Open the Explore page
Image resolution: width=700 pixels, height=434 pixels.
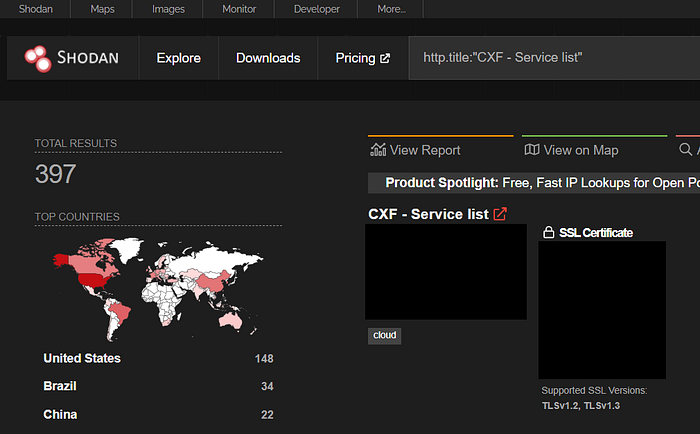click(179, 58)
